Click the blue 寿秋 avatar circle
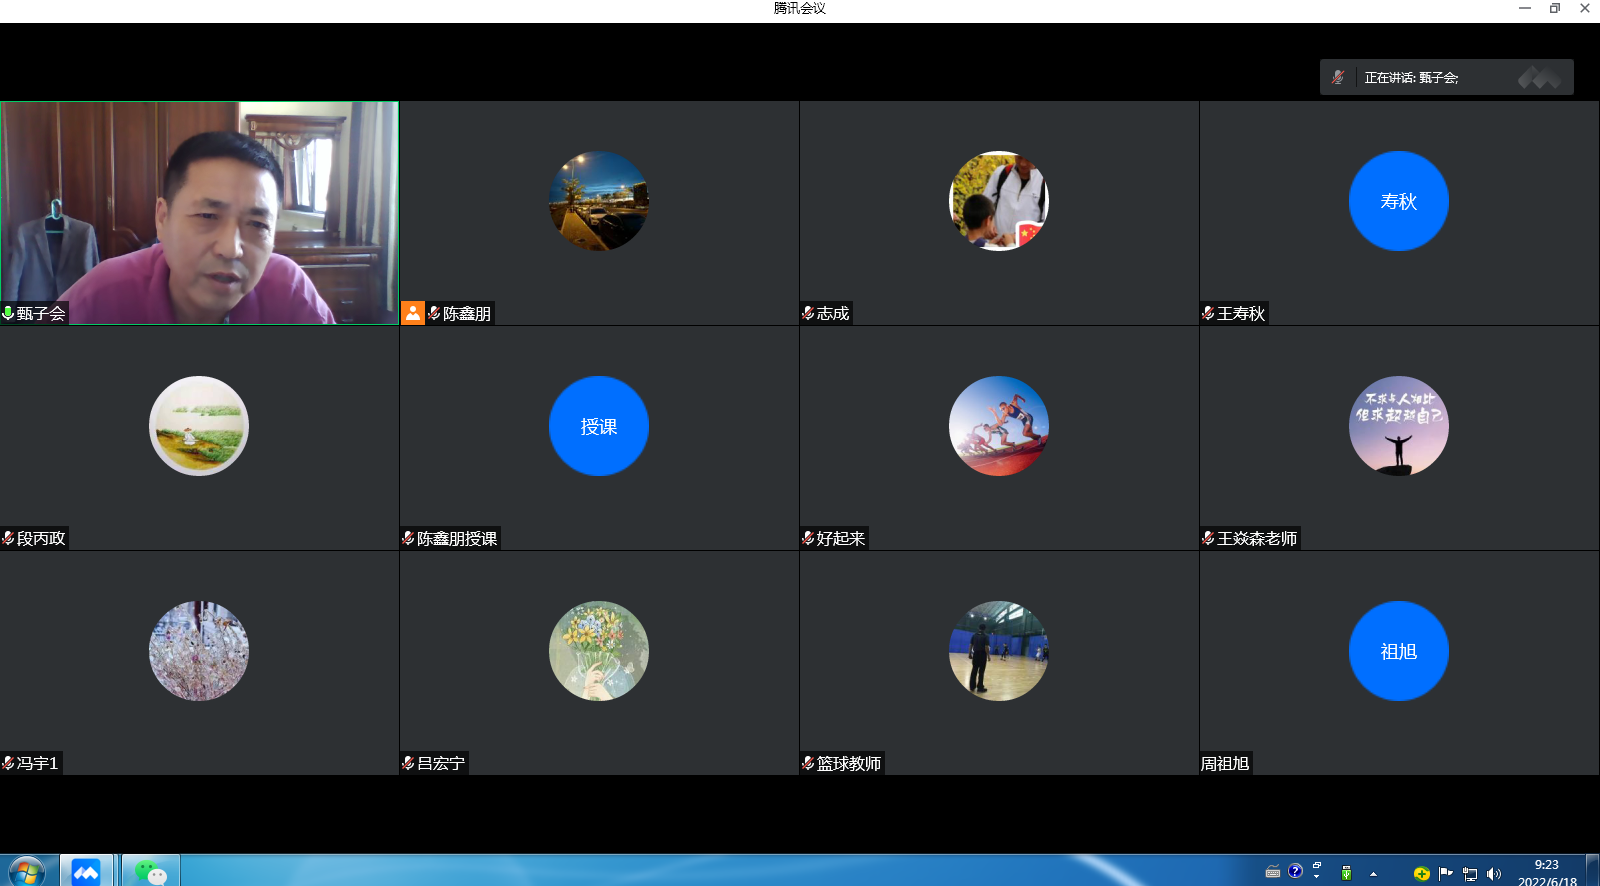 pyautogui.click(x=1399, y=201)
